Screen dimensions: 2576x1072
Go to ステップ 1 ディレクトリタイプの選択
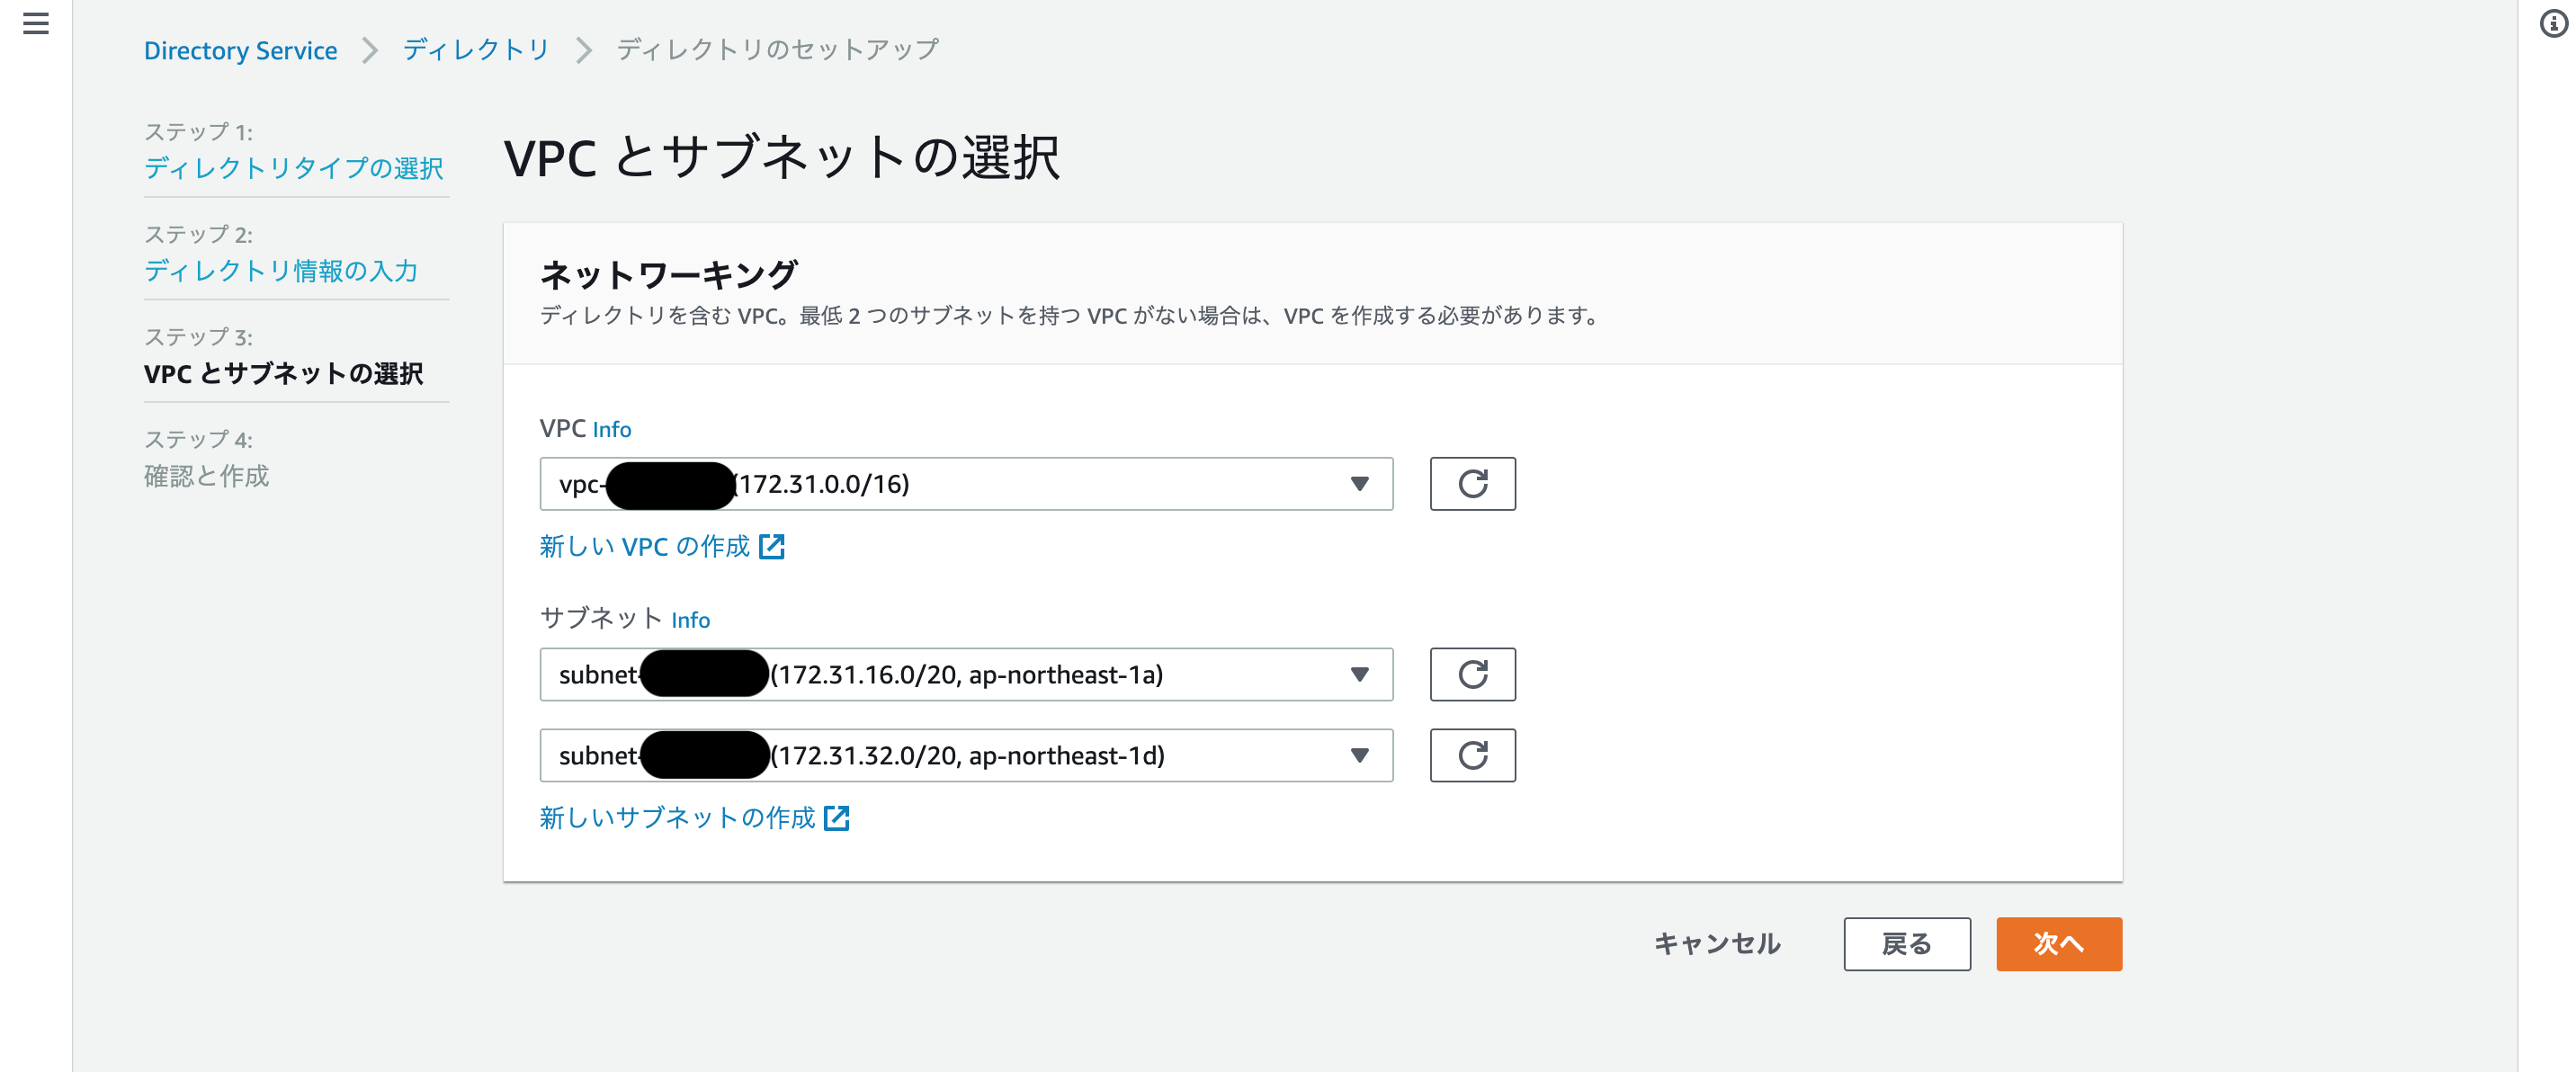293,168
